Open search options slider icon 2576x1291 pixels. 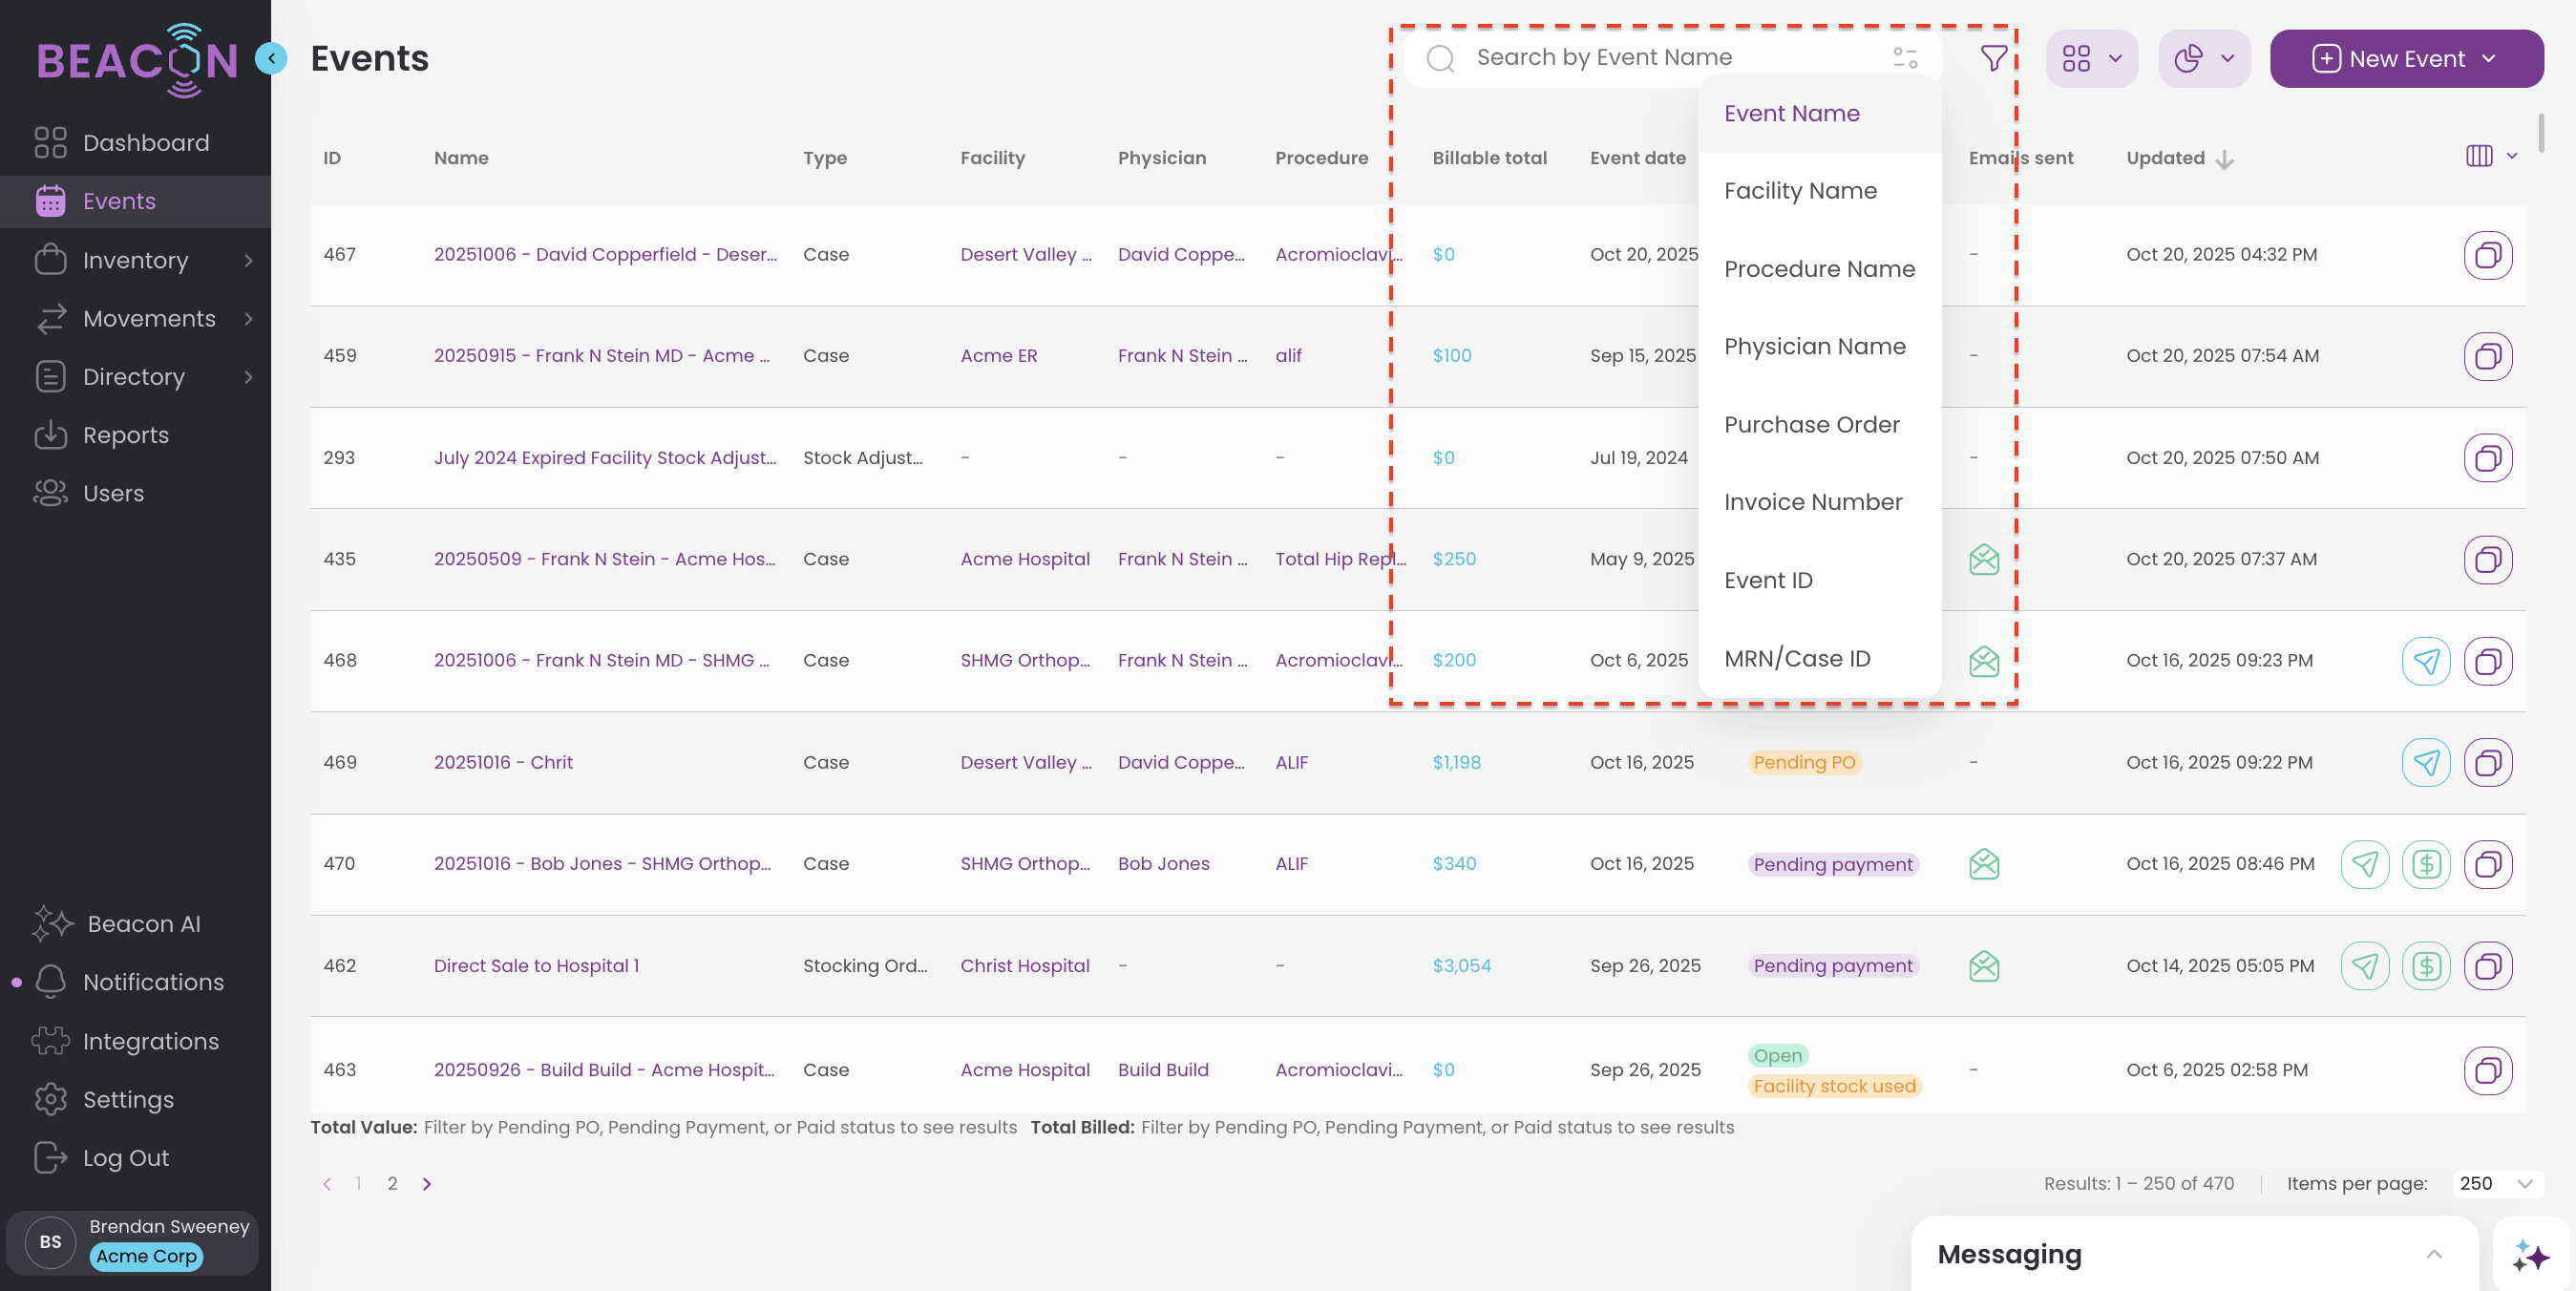coord(1905,59)
